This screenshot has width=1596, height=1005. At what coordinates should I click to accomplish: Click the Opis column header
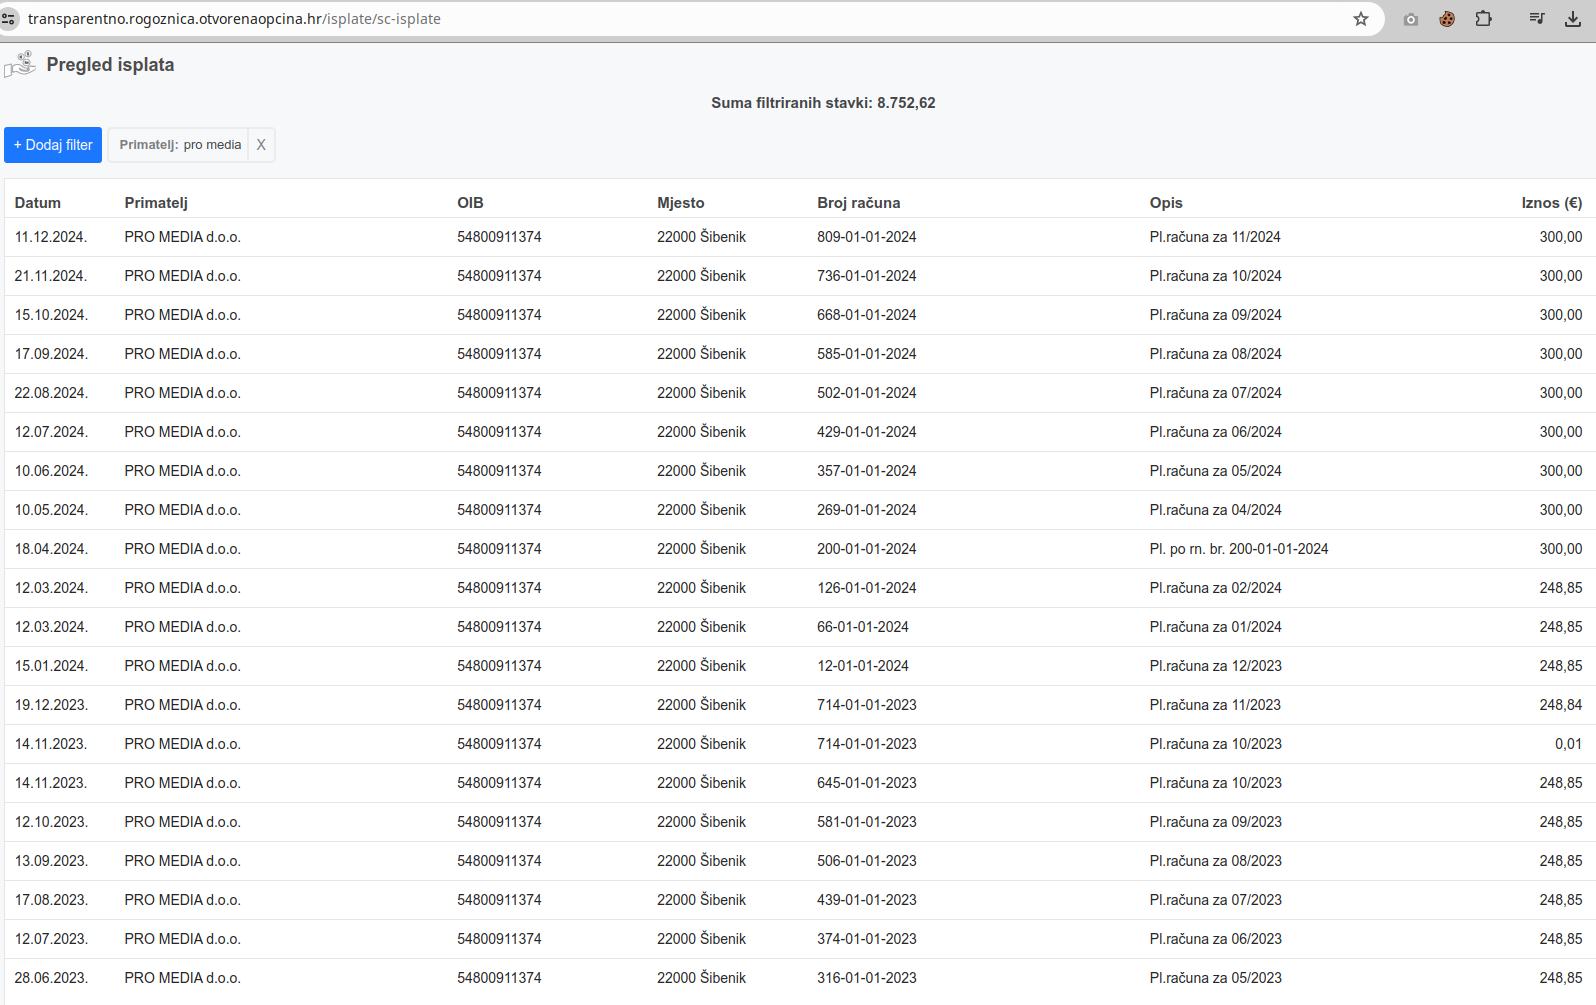[1166, 203]
